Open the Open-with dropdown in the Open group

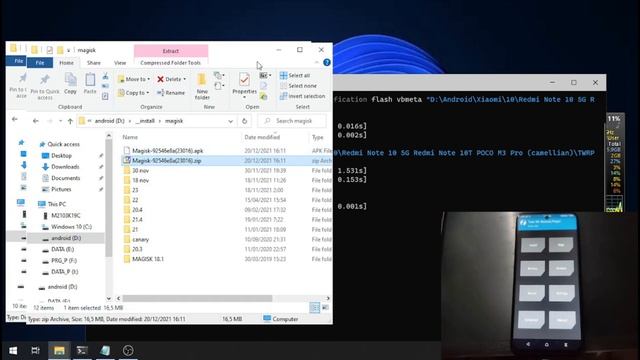[265, 76]
